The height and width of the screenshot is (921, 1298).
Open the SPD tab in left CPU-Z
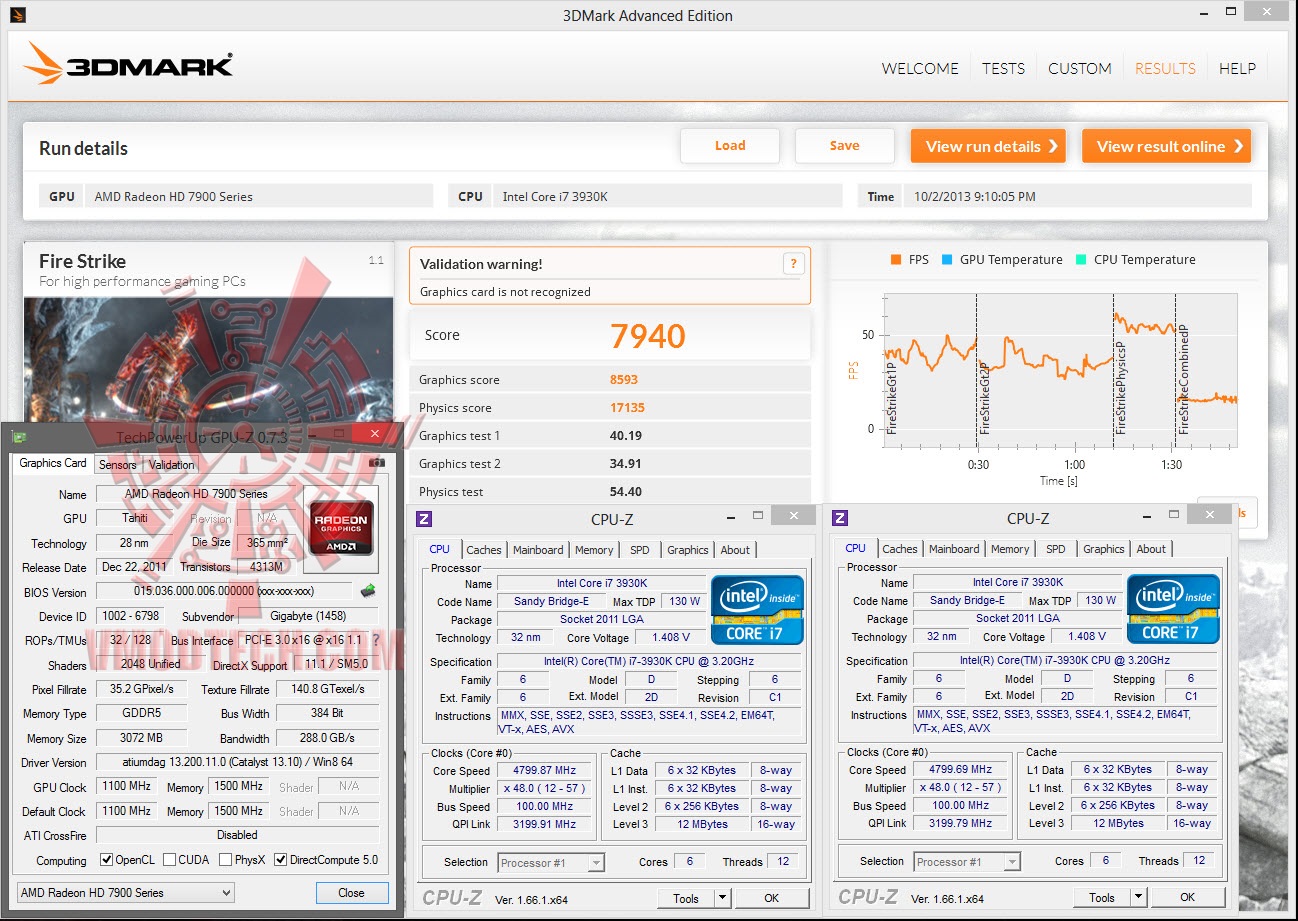click(640, 550)
